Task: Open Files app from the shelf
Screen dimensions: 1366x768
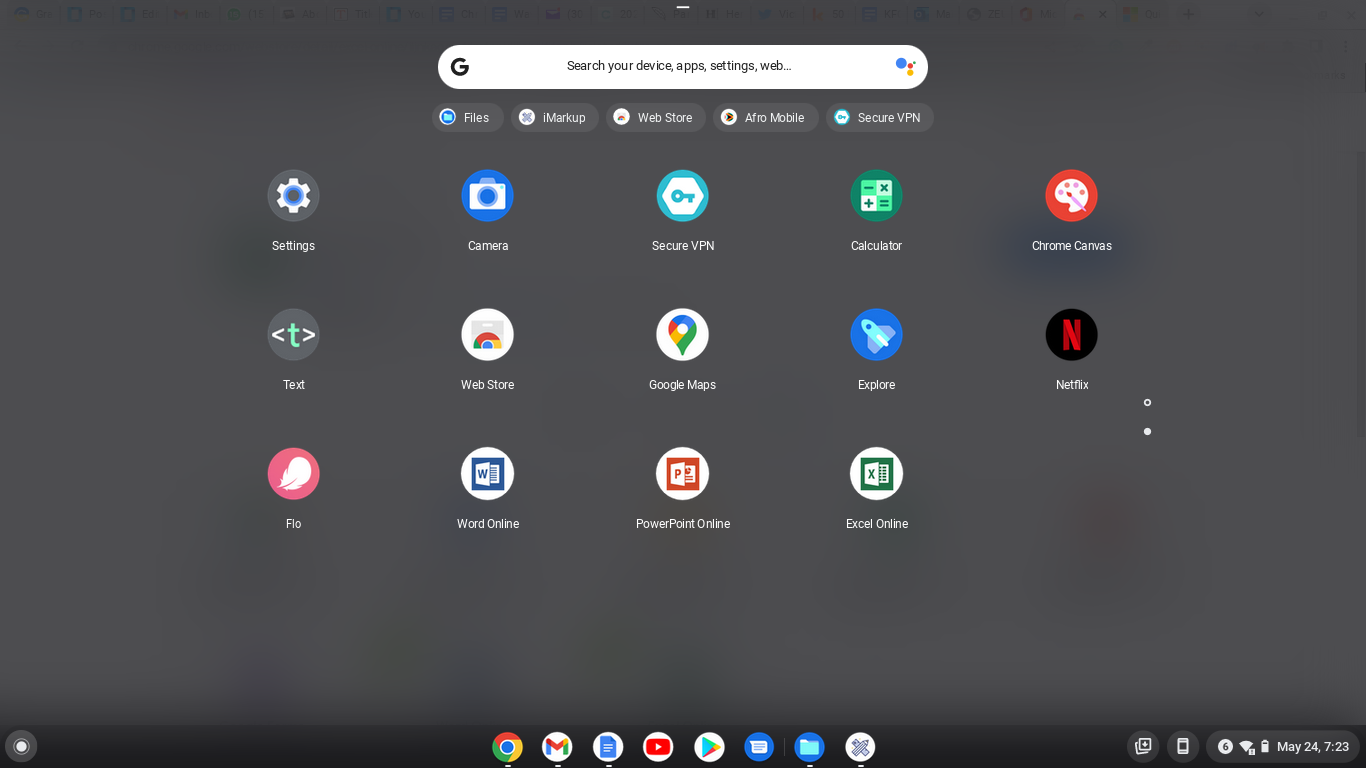Action: 809,747
